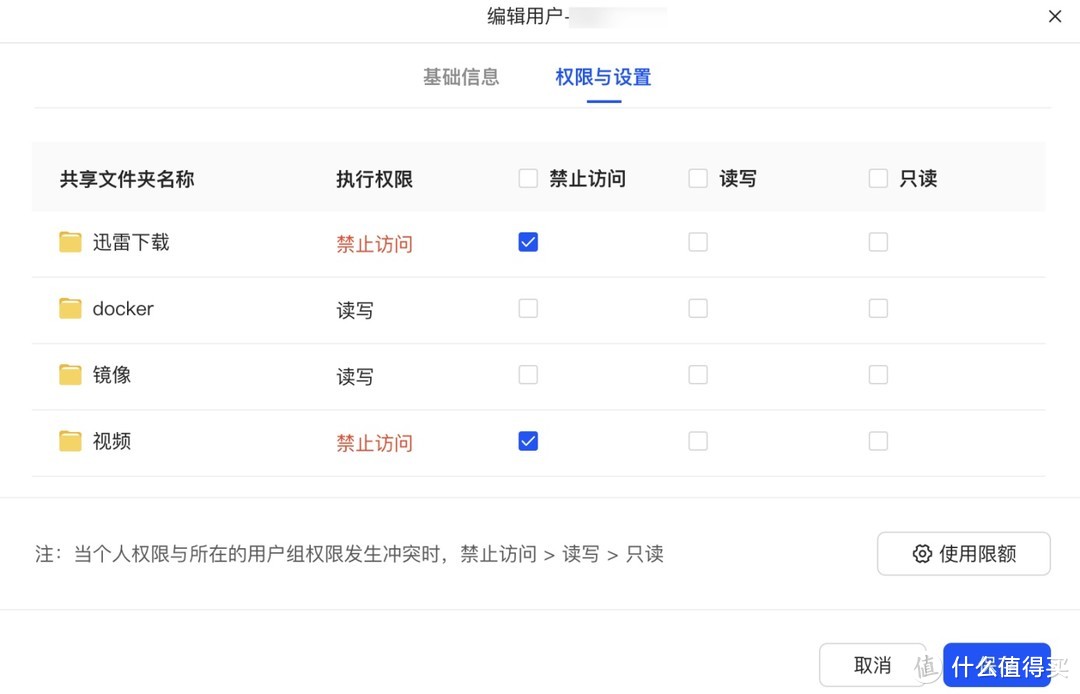Select the 权限与设置 tab
The image size is (1080, 694).
point(602,76)
